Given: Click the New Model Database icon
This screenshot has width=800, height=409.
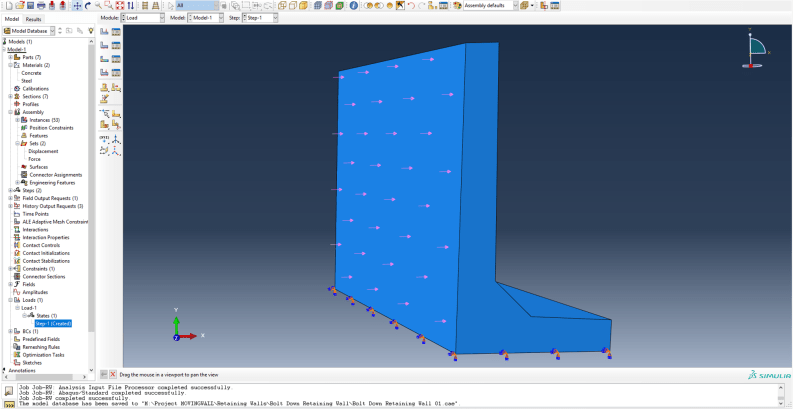Looking at the screenshot, I should tap(9, 6).
